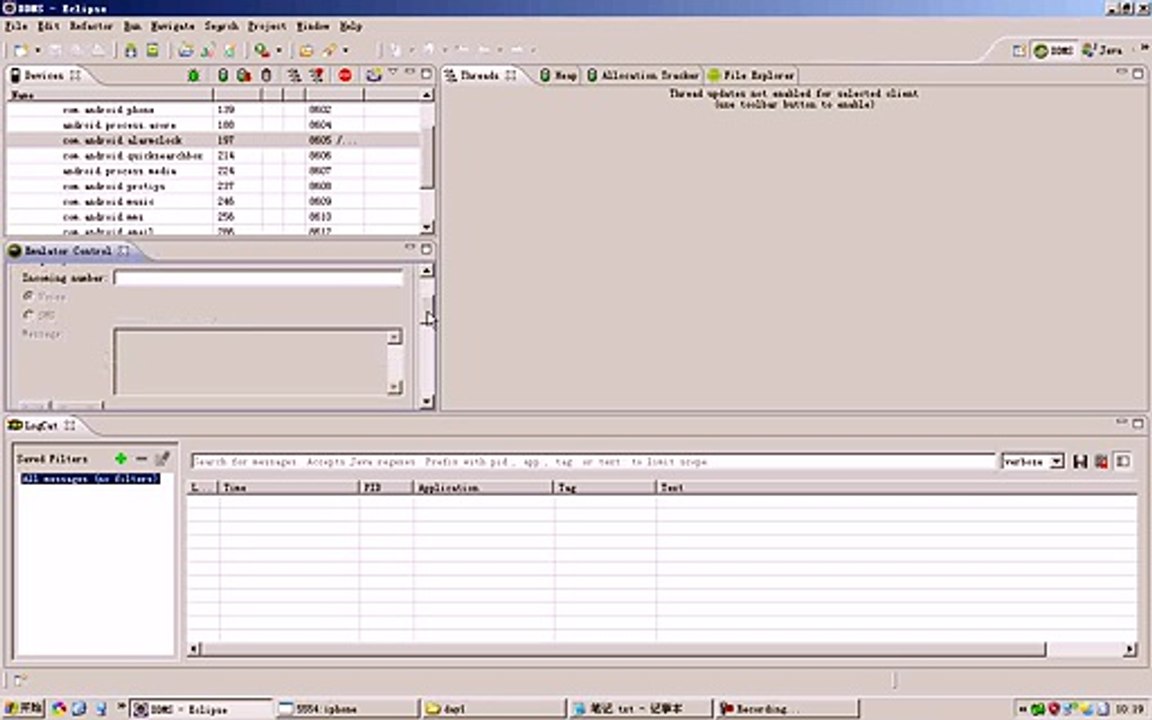Image resolution: width=1152 pixels, height=720 pixels.
Task: Select android.process.media process row
Action: (213, 171)
